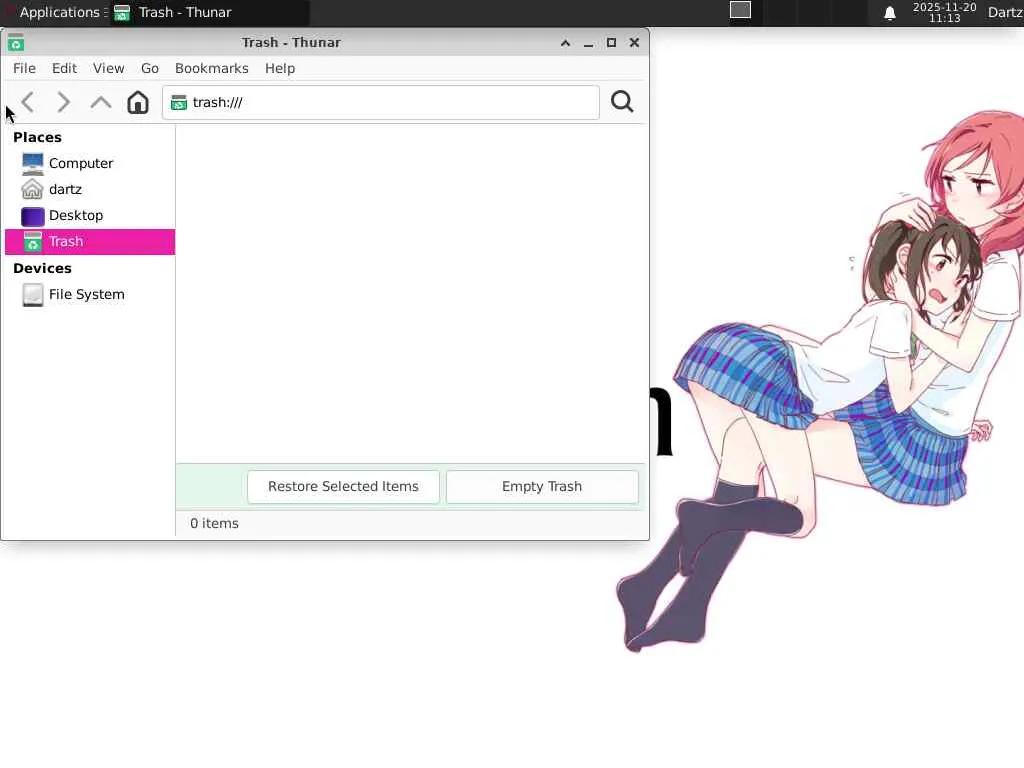This screenshot has width=1024, height=768.
Task: Open search with magnifying glass icon
Action: click(x=622, y=102)
